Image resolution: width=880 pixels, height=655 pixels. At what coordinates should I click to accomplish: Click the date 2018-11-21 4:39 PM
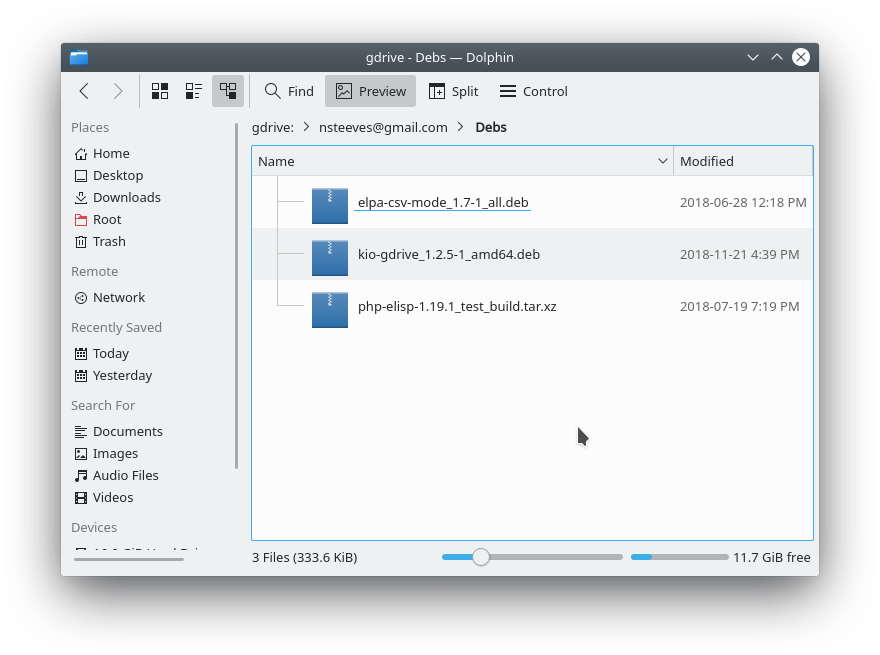point(740,254)
